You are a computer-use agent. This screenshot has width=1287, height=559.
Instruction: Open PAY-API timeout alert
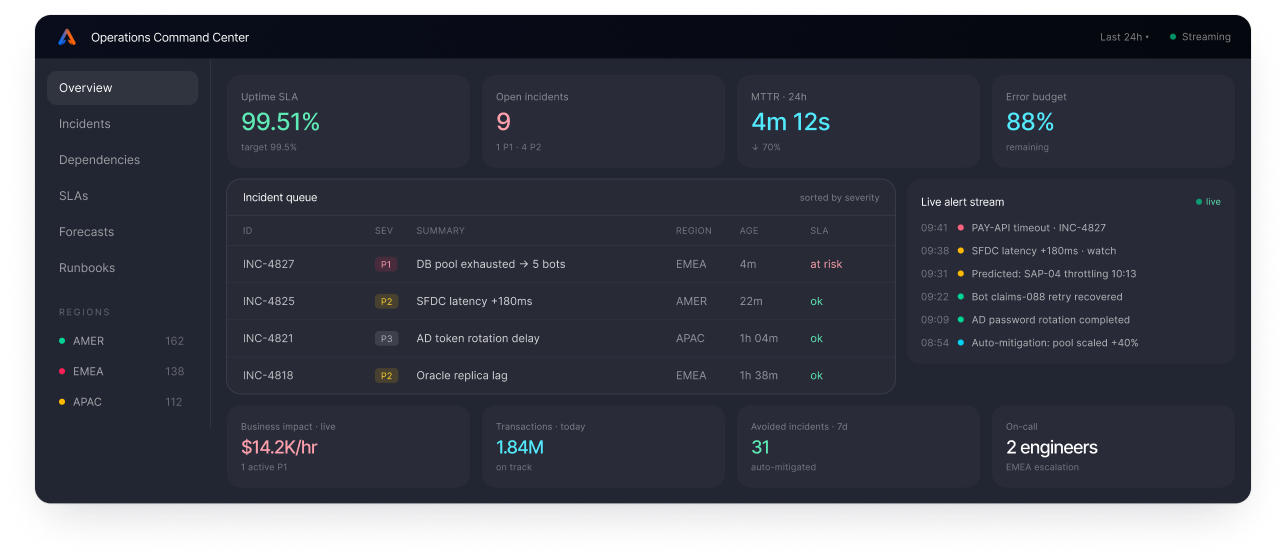click(x=1070, y=228)
